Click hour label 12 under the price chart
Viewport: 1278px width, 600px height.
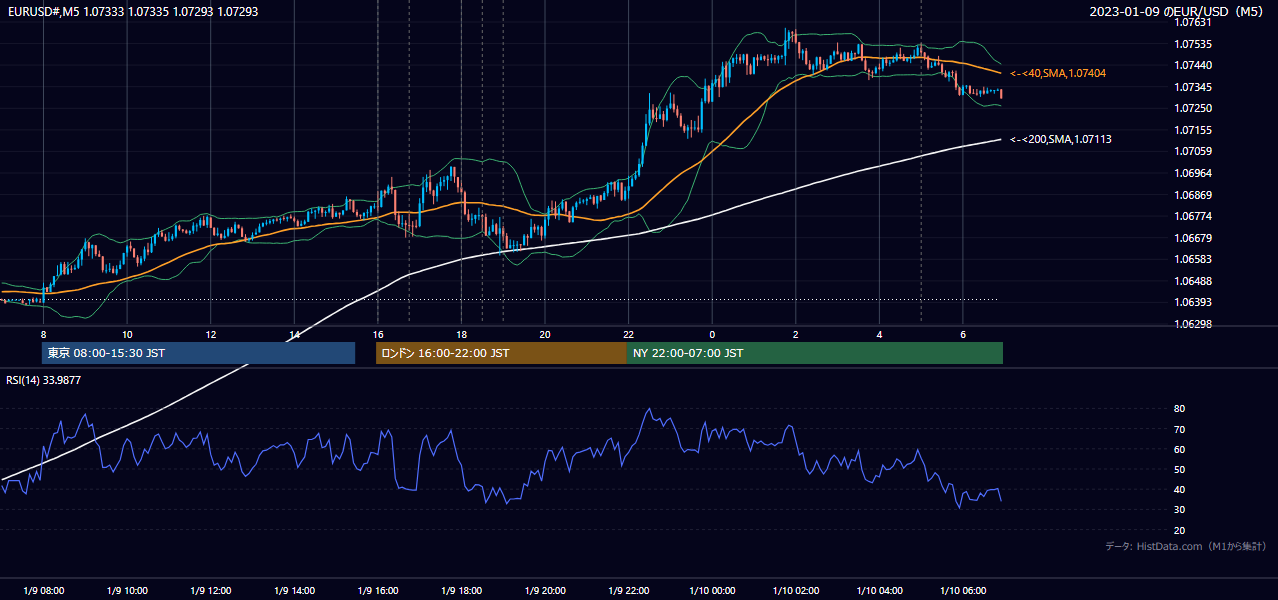pos(210,334)
